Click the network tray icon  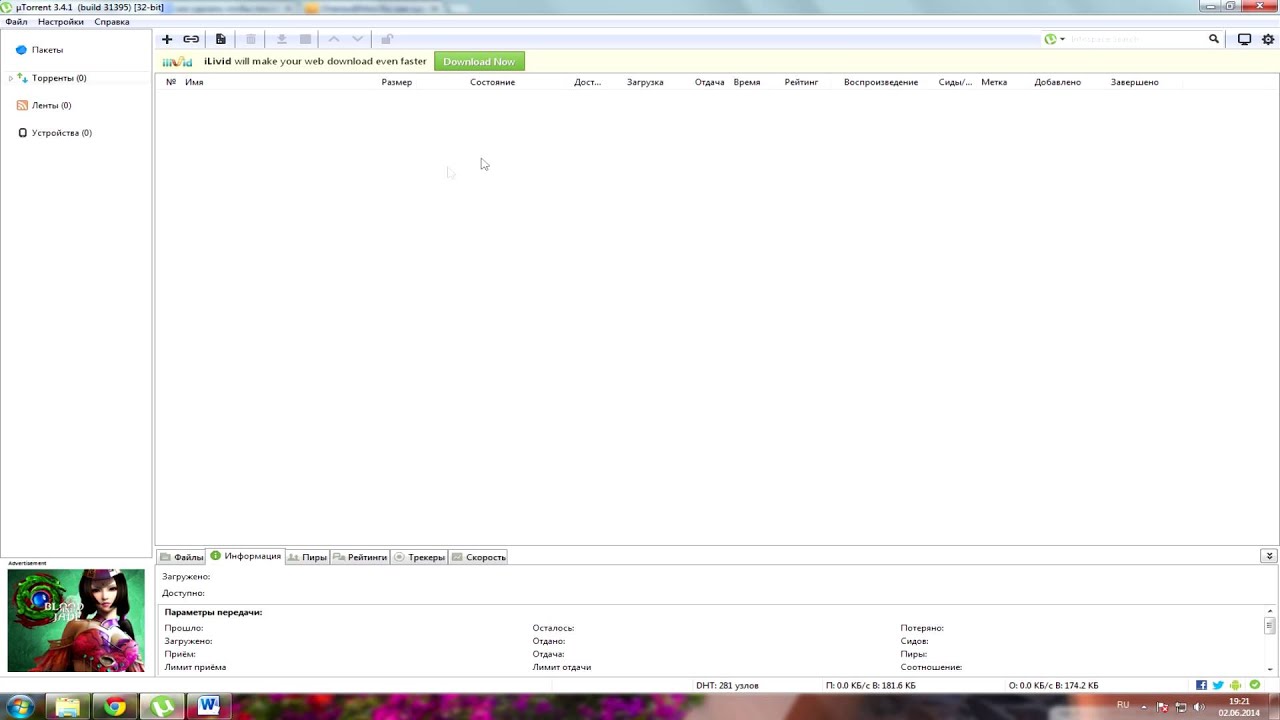[1181, 707]
